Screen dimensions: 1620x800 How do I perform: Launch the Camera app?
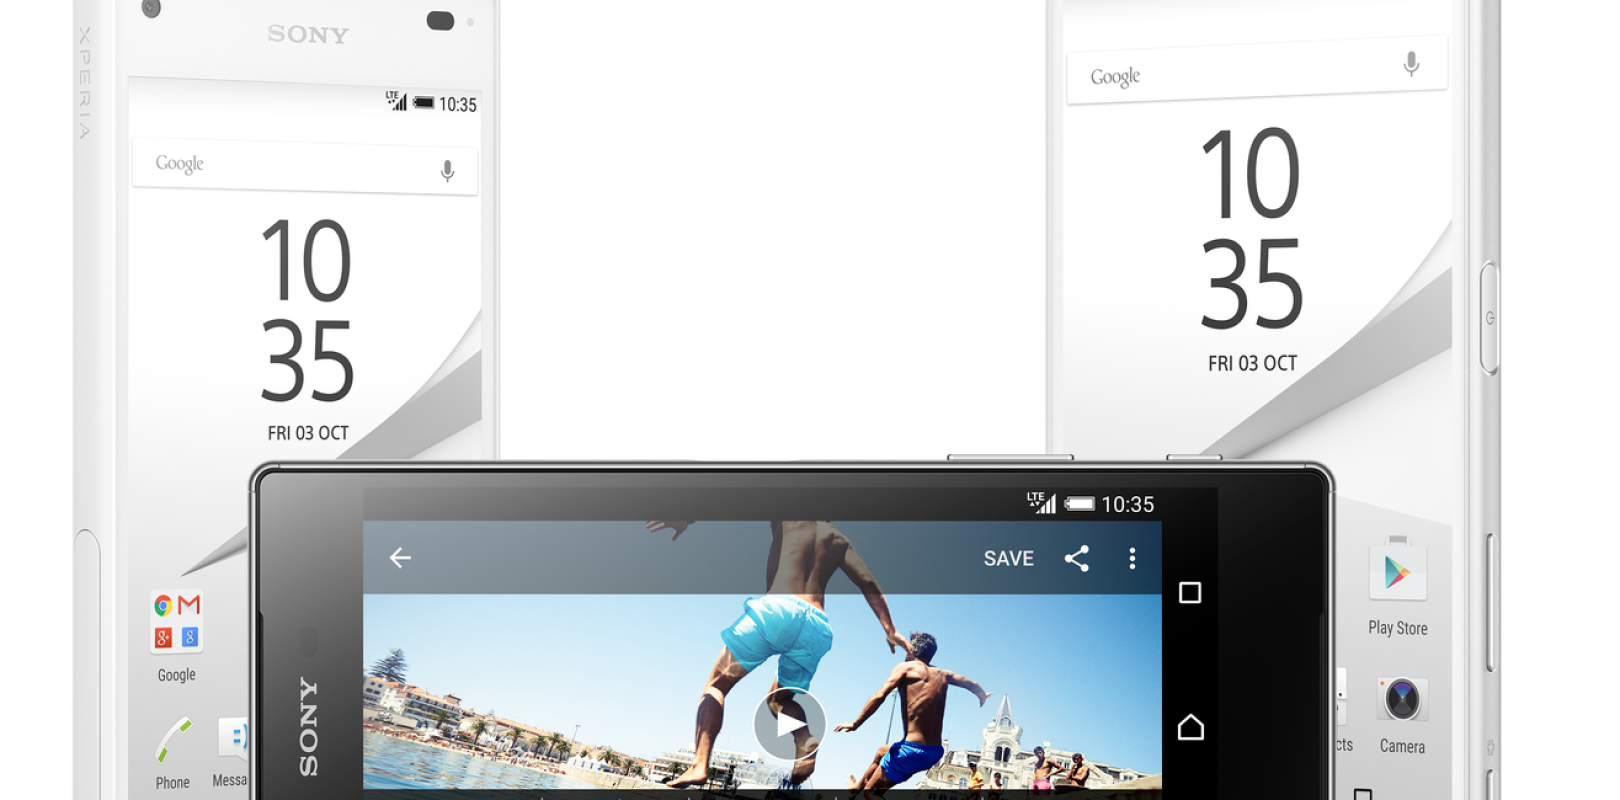click(1401, 700)
